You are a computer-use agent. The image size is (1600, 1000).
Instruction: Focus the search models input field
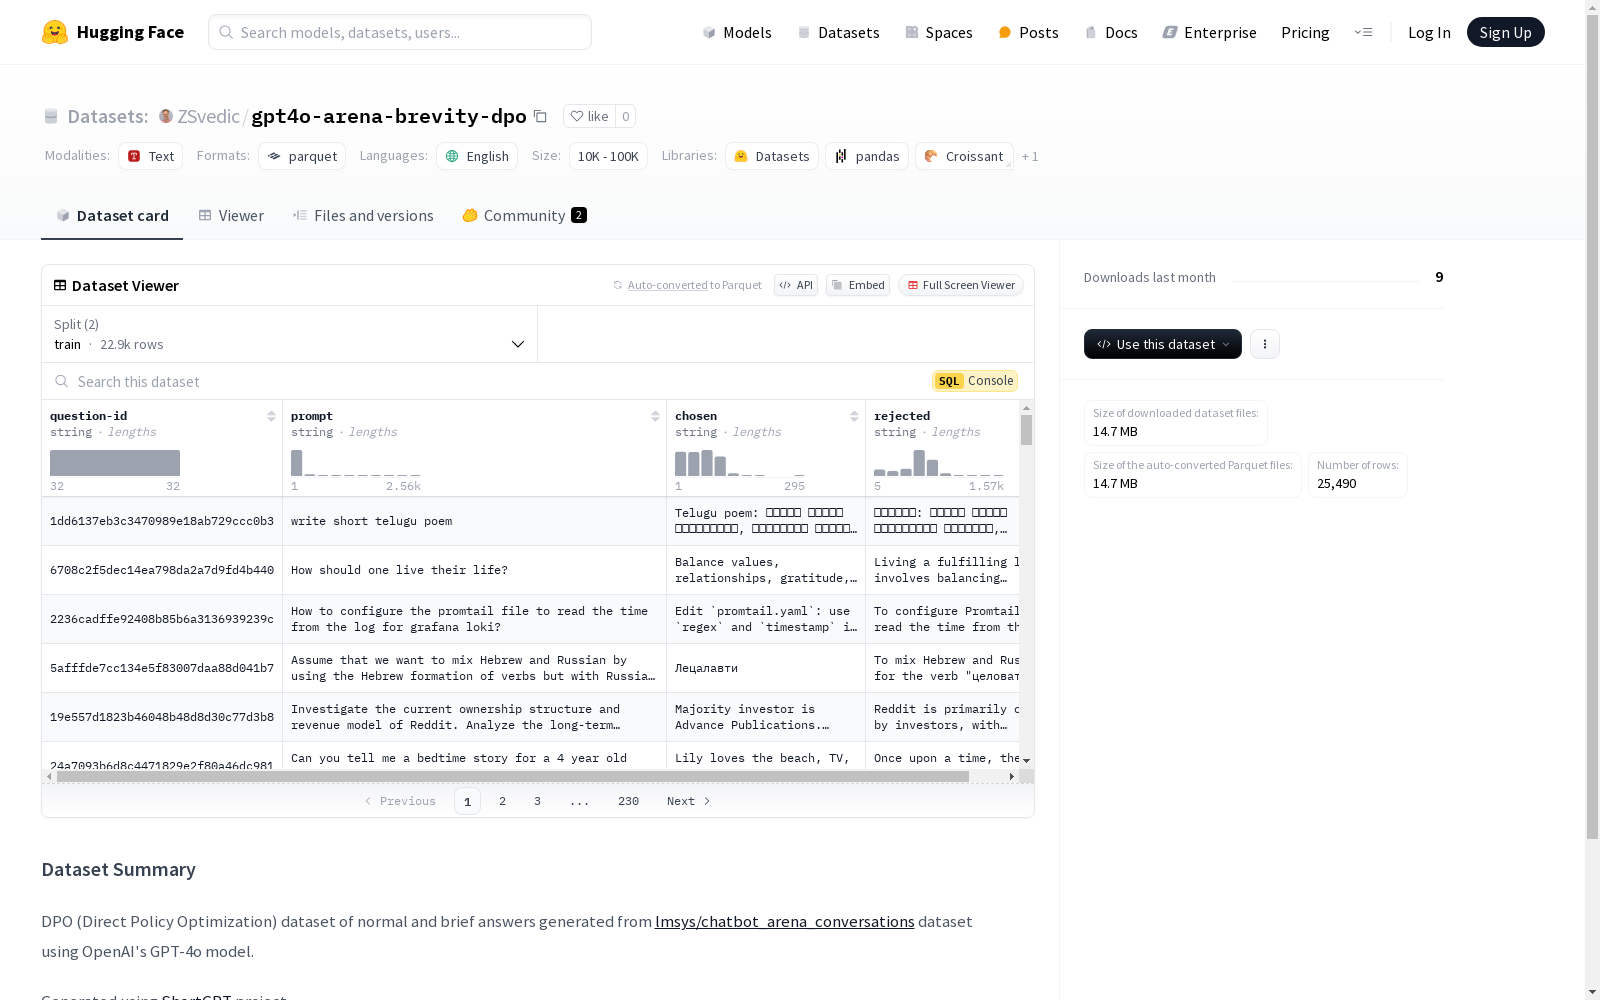[x=400, y=32]
